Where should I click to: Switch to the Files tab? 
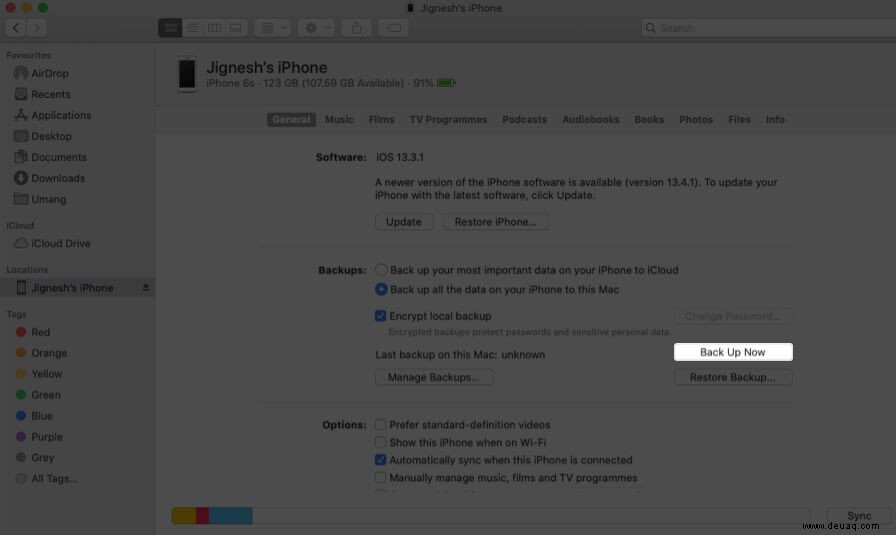pos(739,119)
